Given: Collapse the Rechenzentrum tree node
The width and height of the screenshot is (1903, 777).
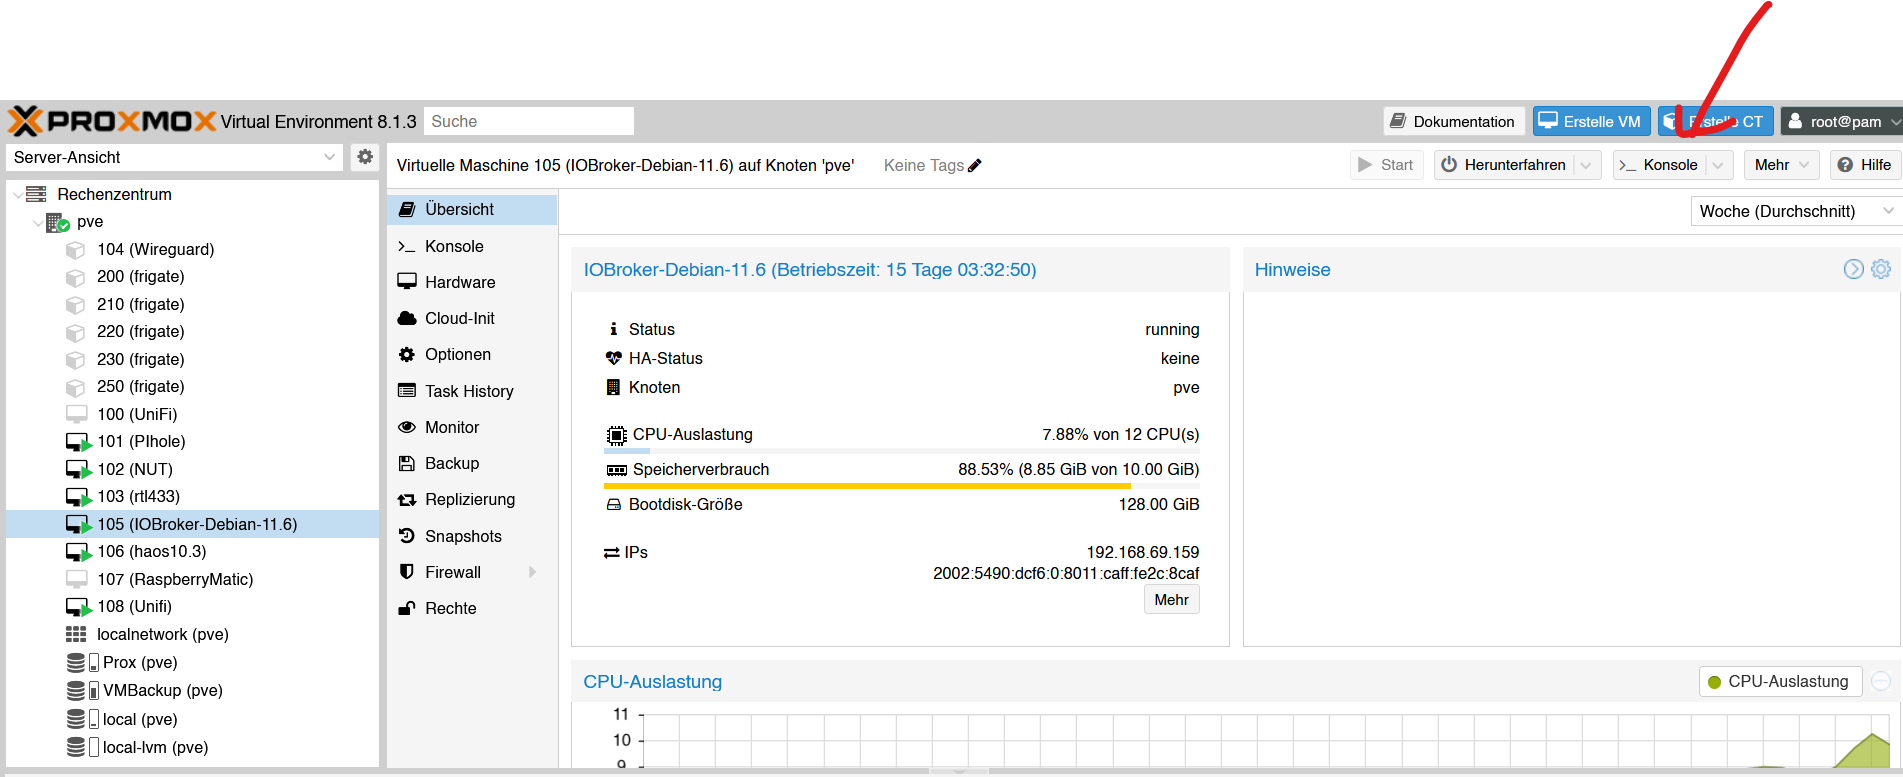Looking at the screenshot, I should coord(18,194).
